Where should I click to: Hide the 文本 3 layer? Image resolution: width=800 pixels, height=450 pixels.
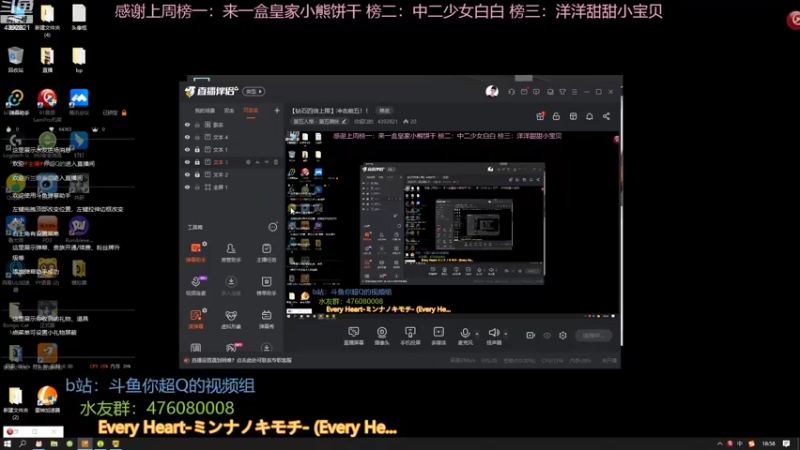coord(187,162)
